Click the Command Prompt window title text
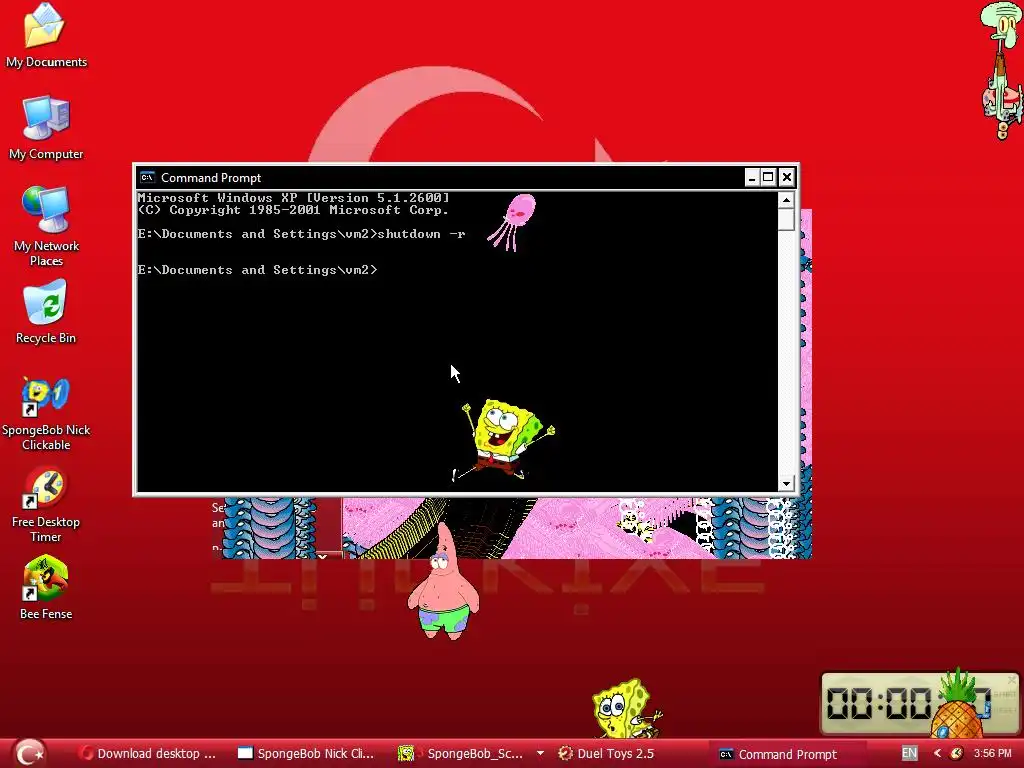The image size is (1024, 768). click(211, 178)
